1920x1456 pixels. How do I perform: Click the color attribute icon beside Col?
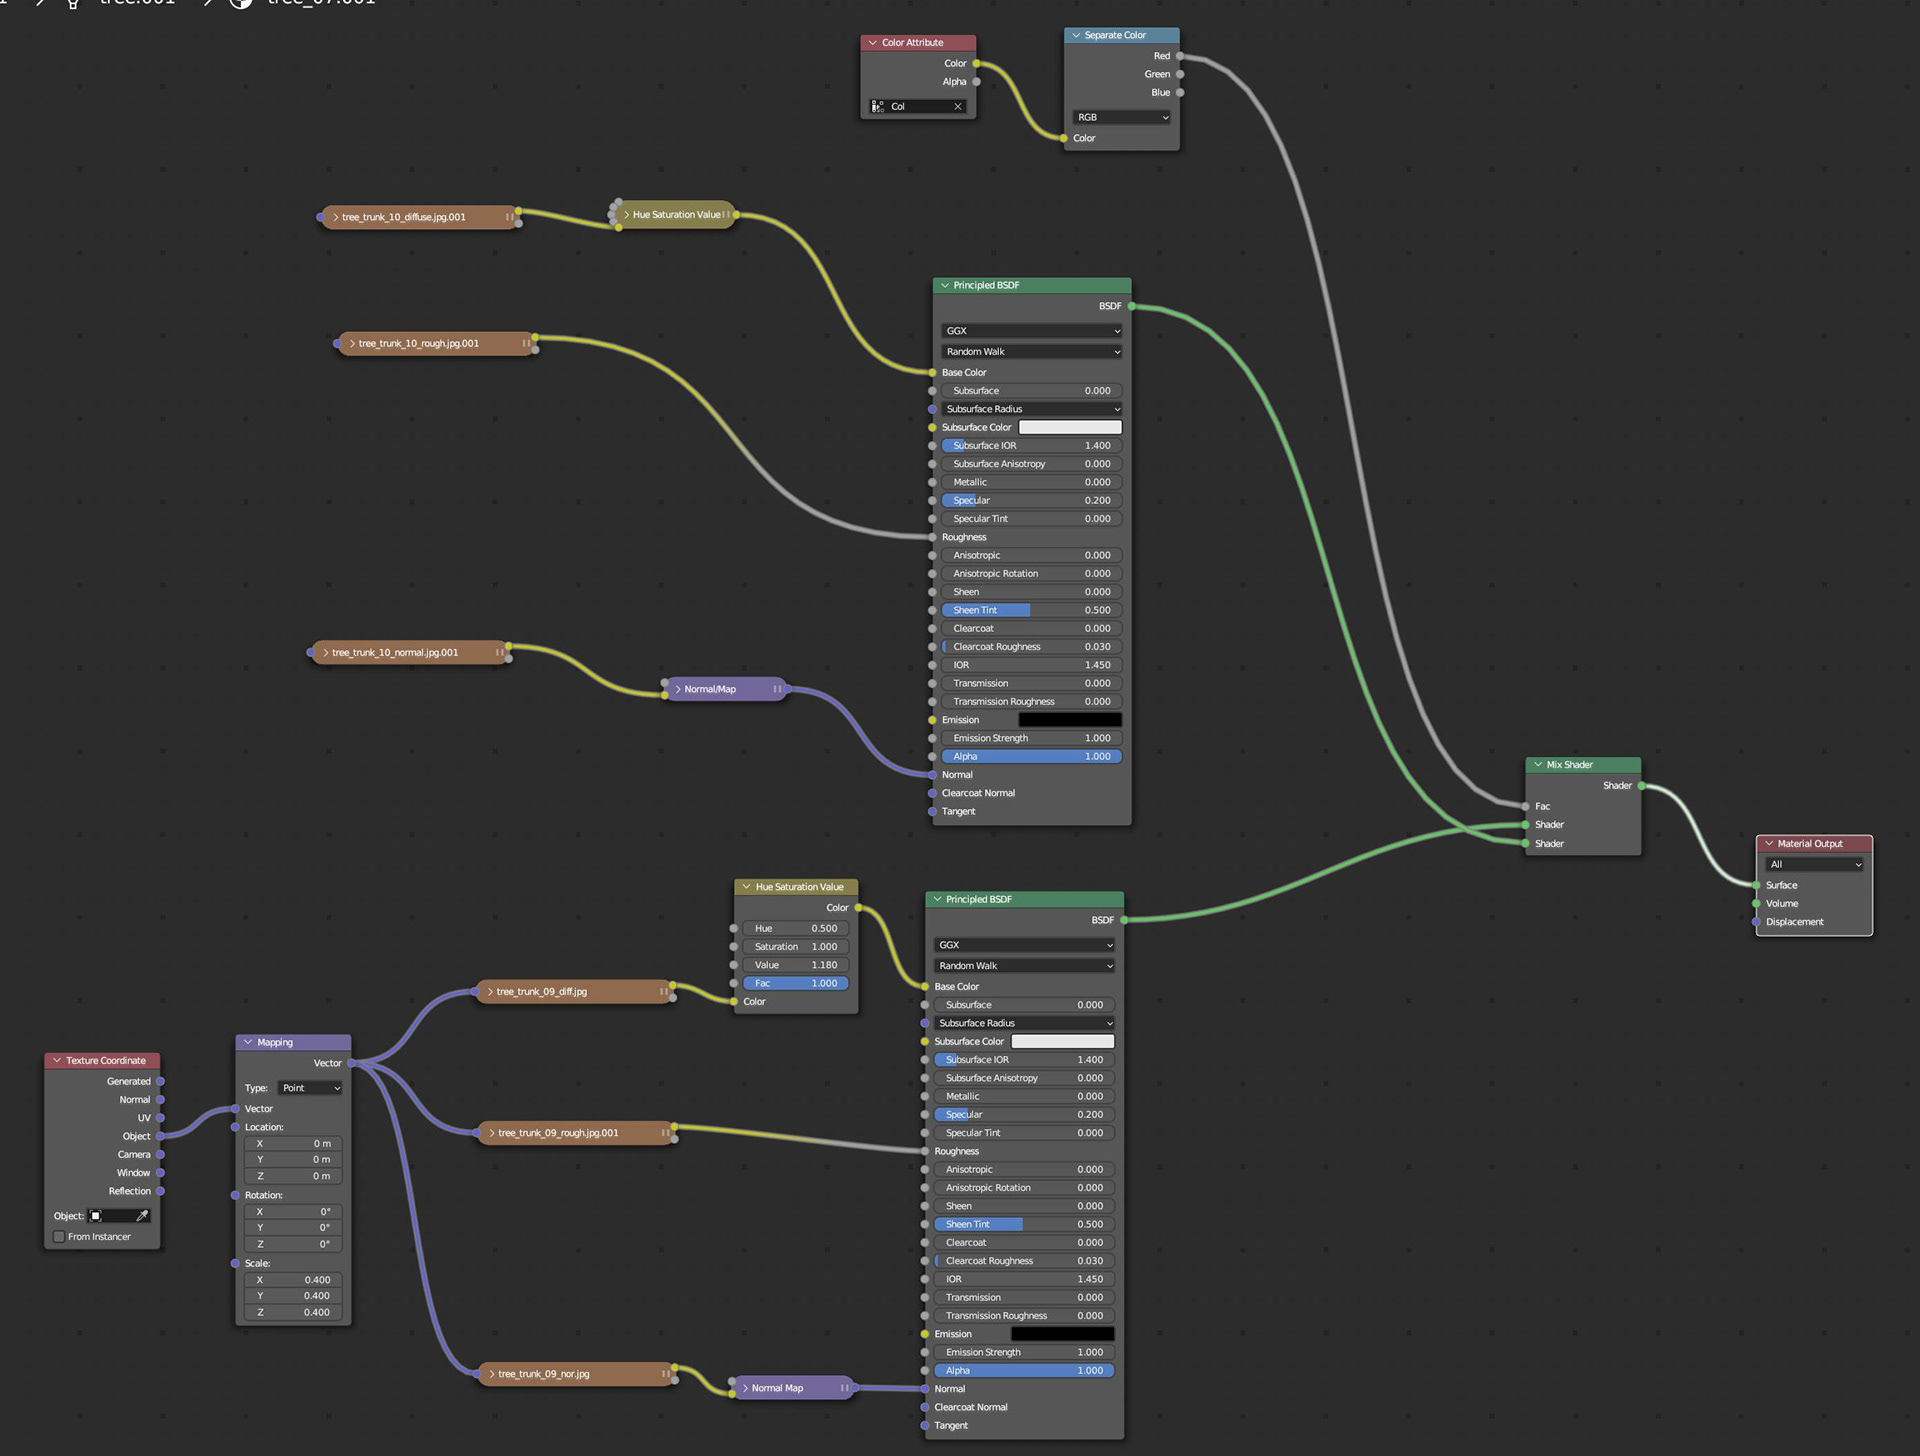coord(878,107)
